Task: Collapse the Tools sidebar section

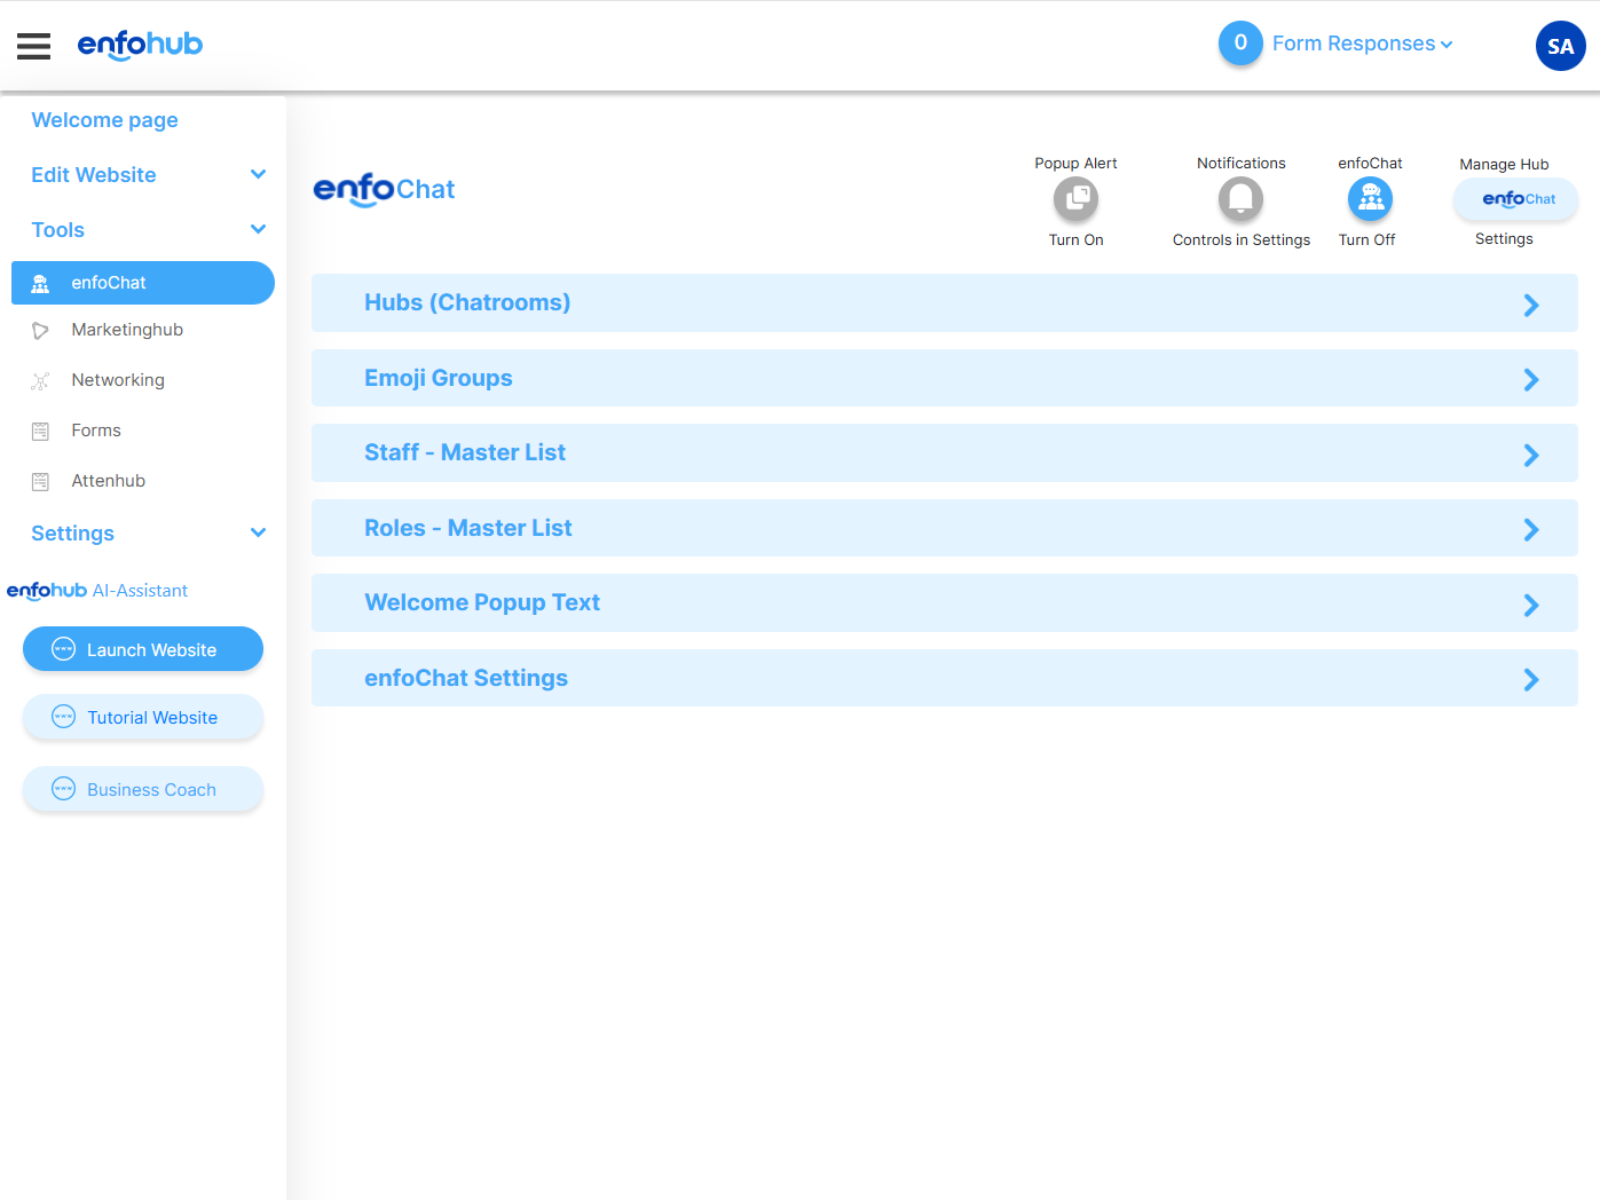Action: click(x=258, y=230)
